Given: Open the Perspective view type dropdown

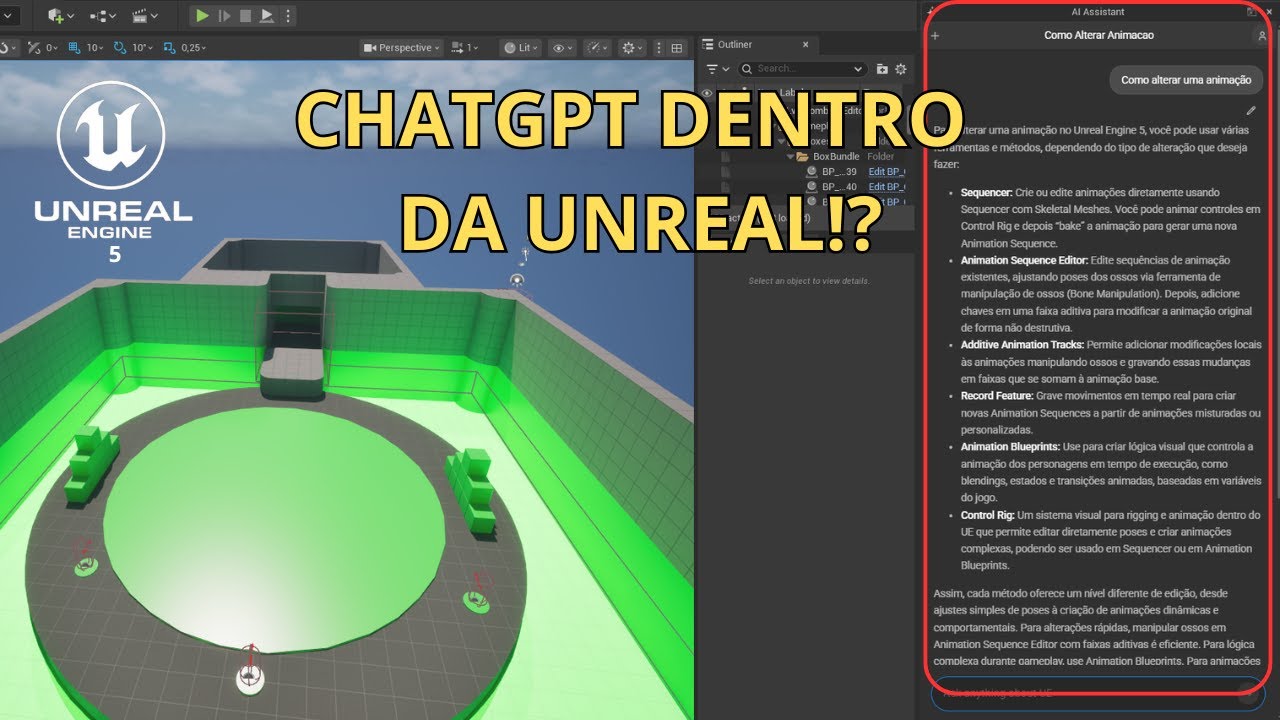Looking at the screenshot, I should coord(401,47).
